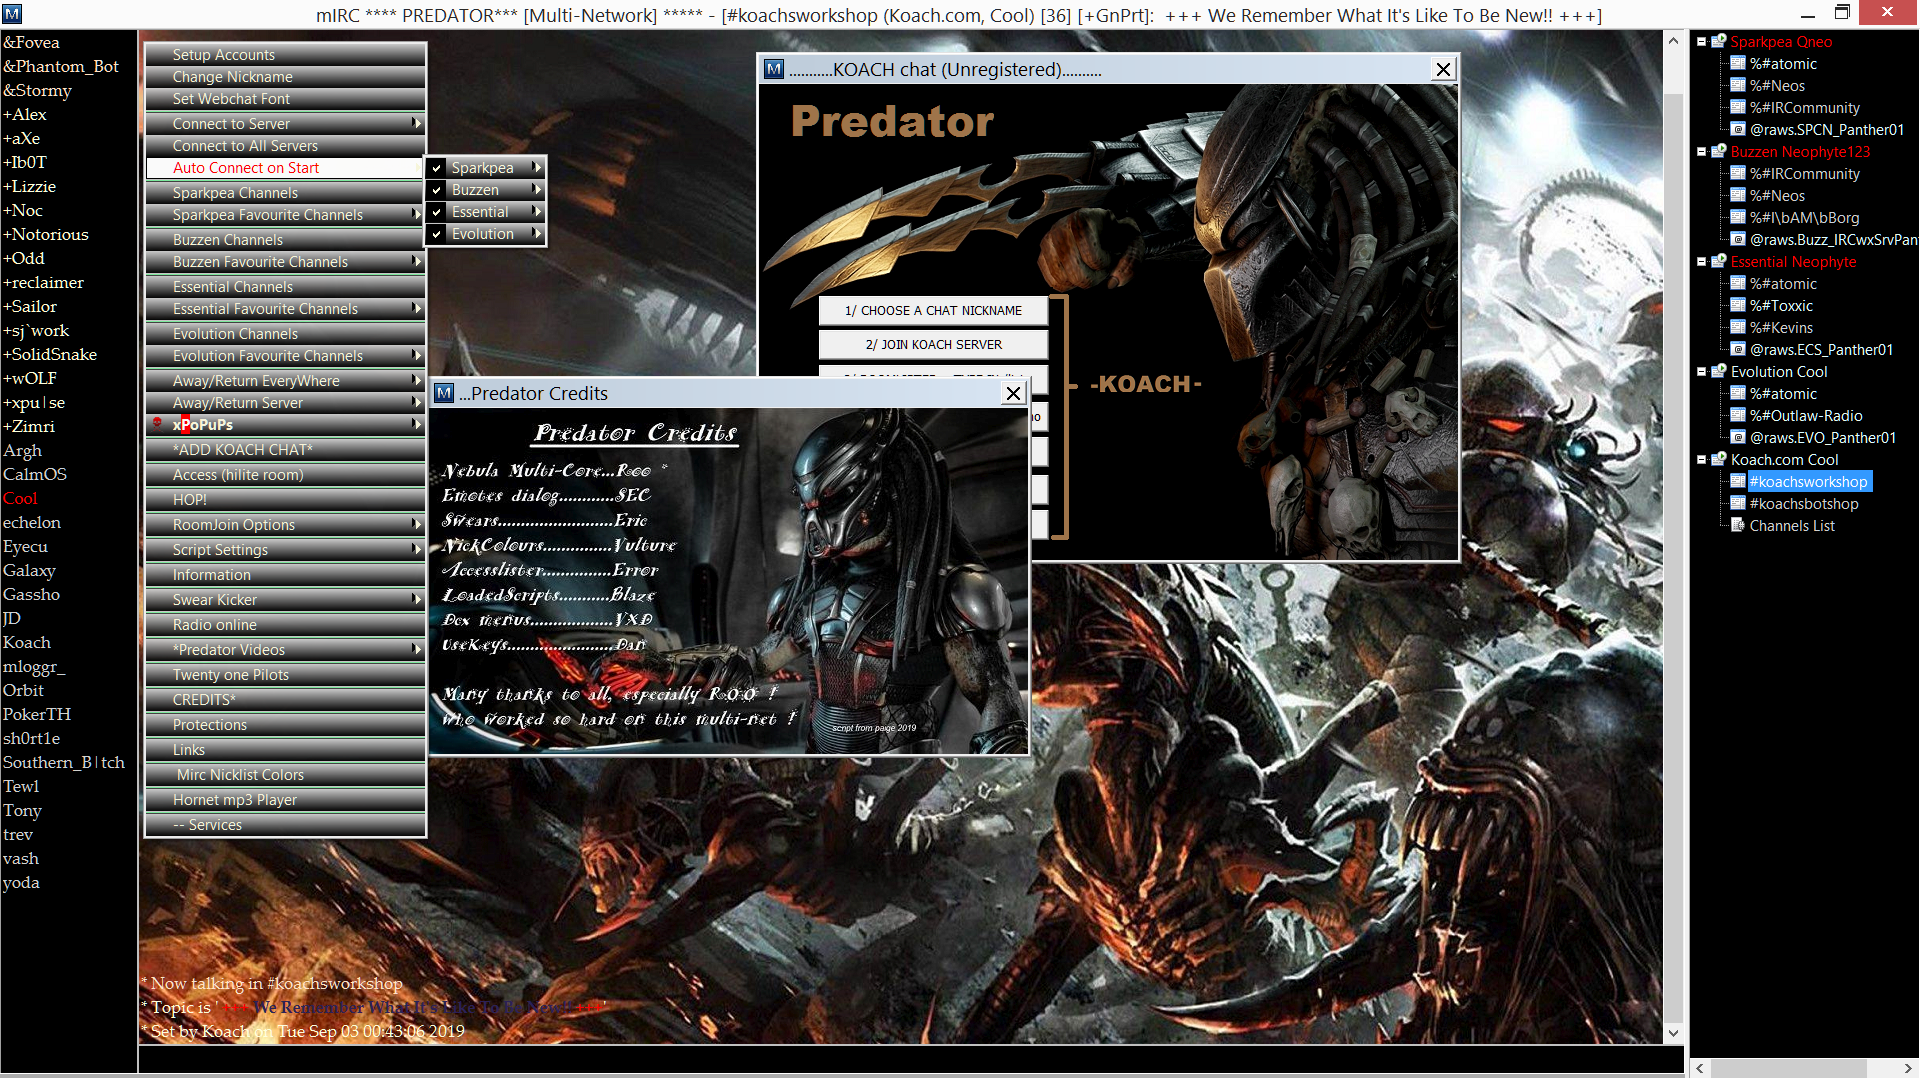This screenshot has height=1078, width=1920.
Task: Expand the Swear Kicker submenu arrow
Action: [x=417, y=599]
